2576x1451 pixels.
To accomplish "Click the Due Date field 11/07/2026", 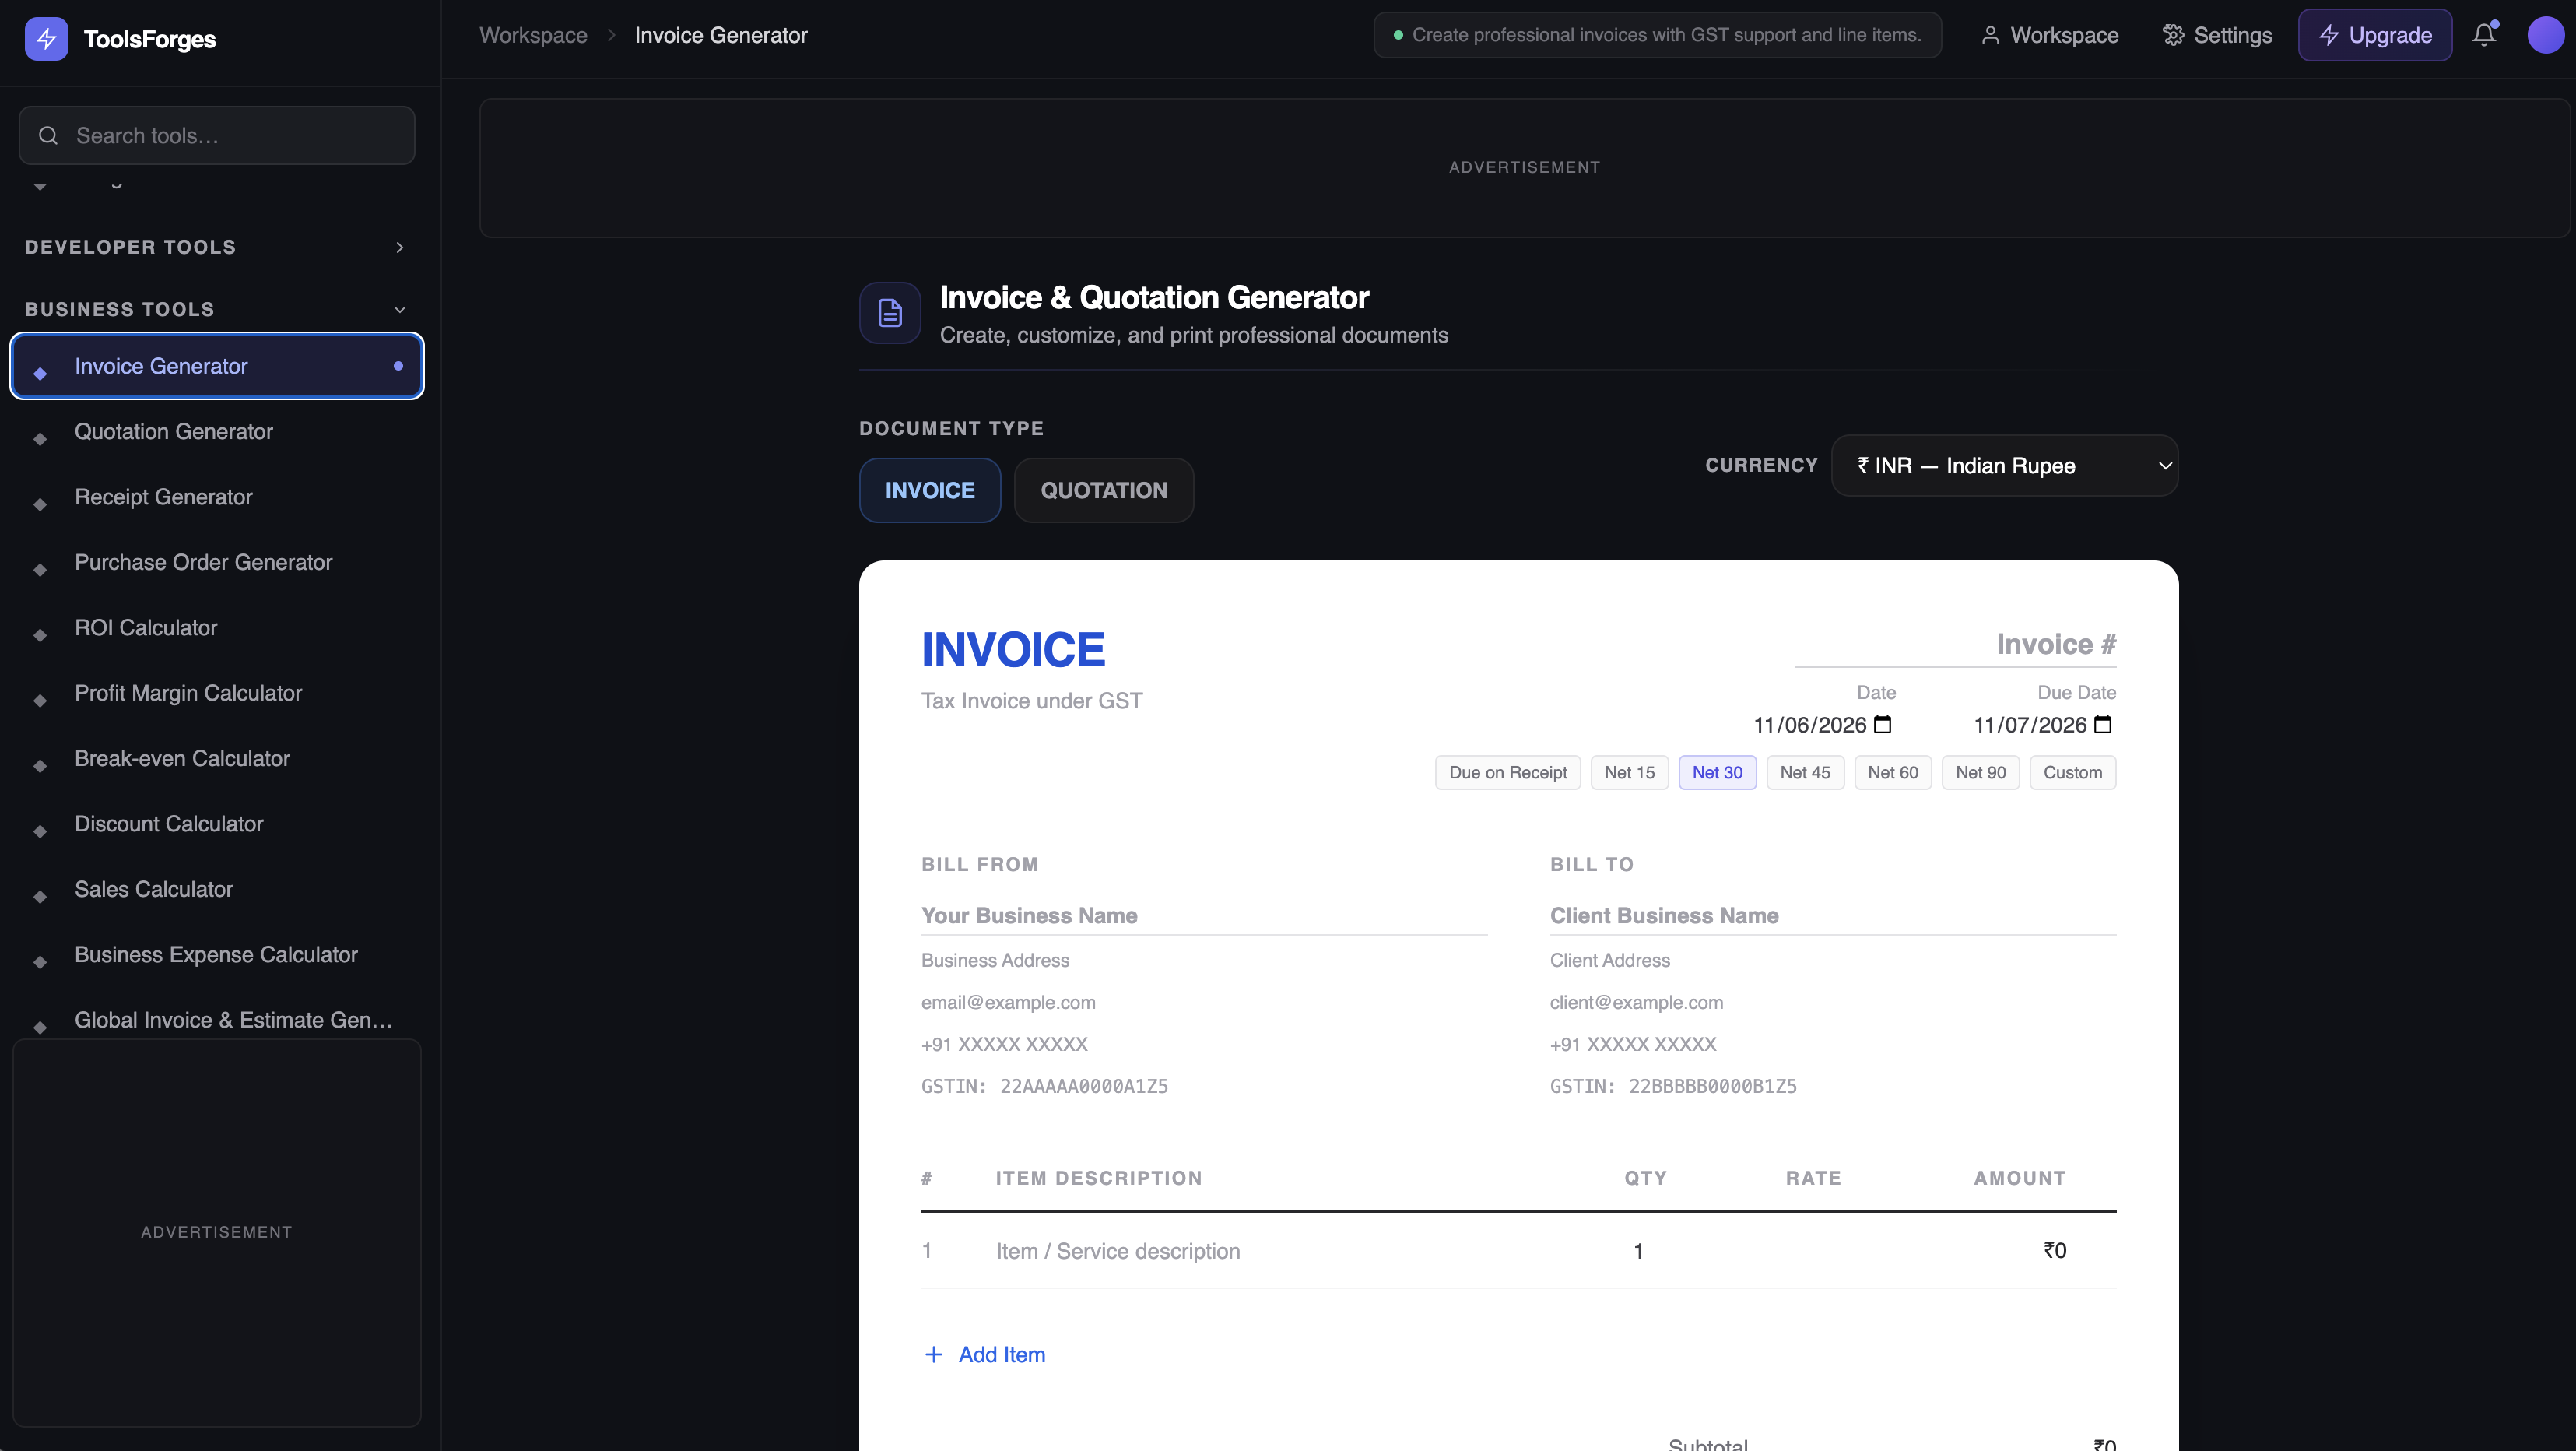I will point(2043,724).
